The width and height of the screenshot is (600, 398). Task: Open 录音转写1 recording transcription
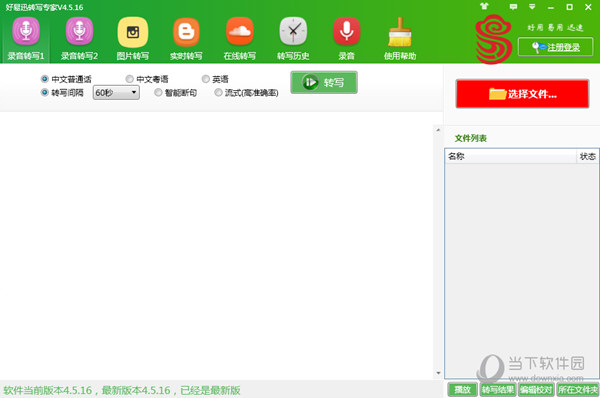26,39
